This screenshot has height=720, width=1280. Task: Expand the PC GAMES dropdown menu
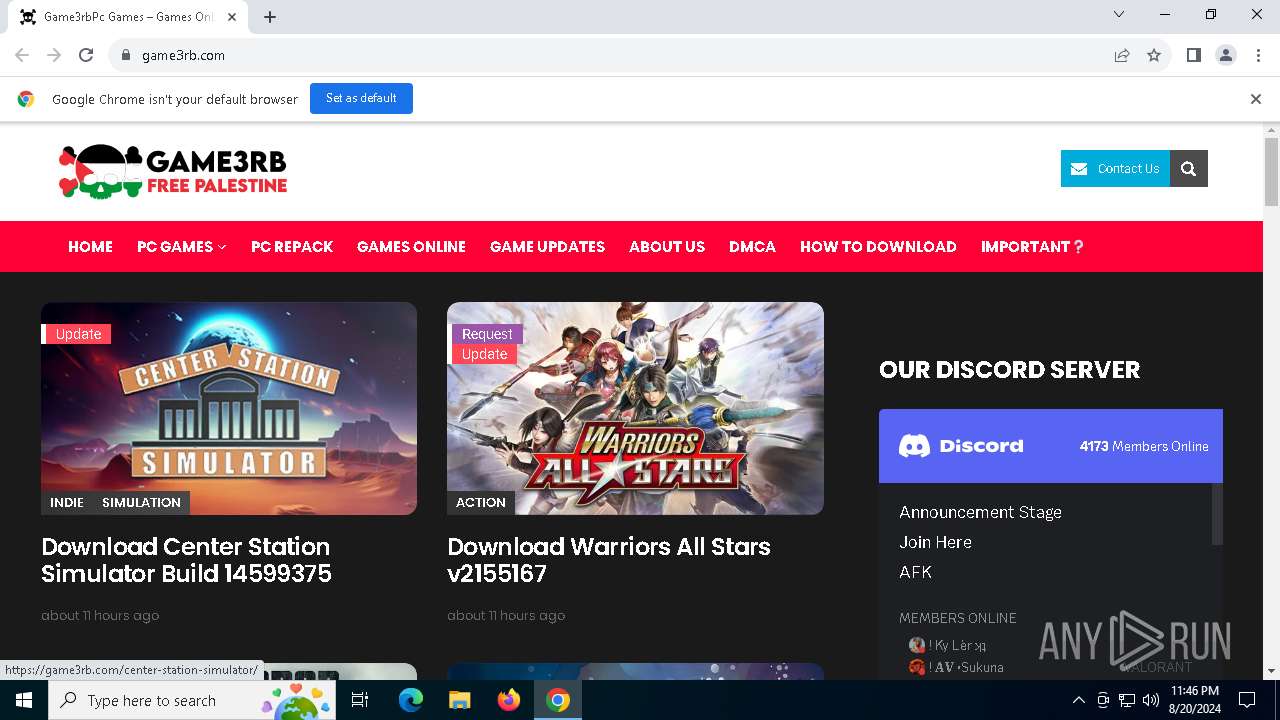pos(181,247)
